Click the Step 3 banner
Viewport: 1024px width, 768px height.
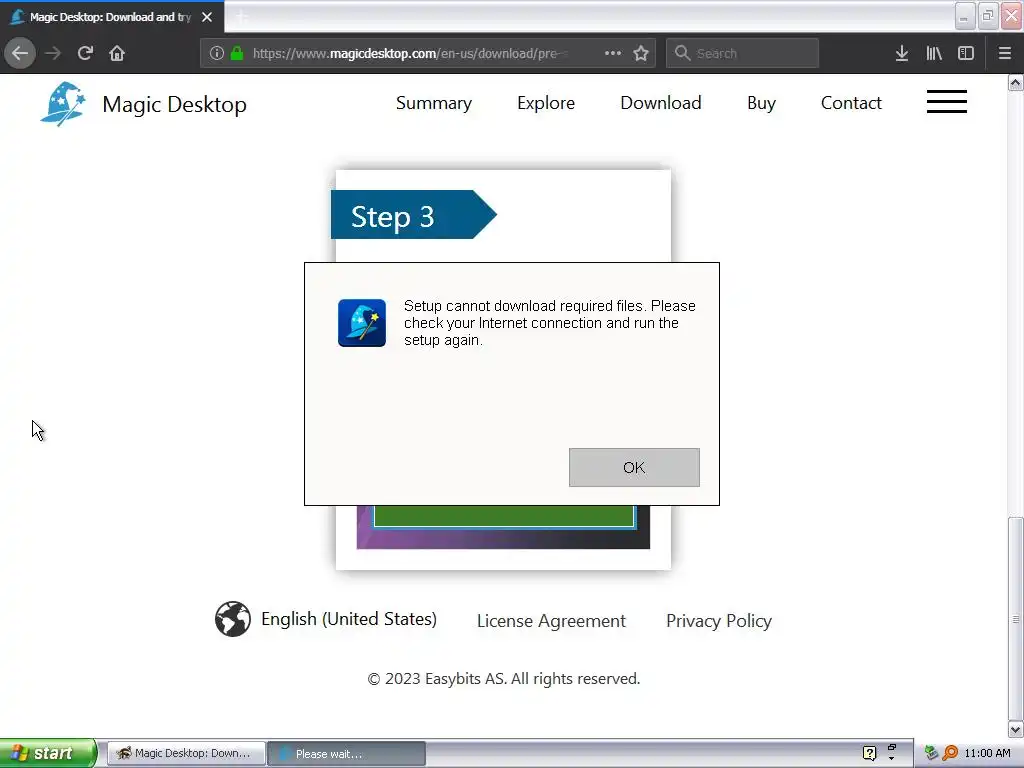pos(413,215)
